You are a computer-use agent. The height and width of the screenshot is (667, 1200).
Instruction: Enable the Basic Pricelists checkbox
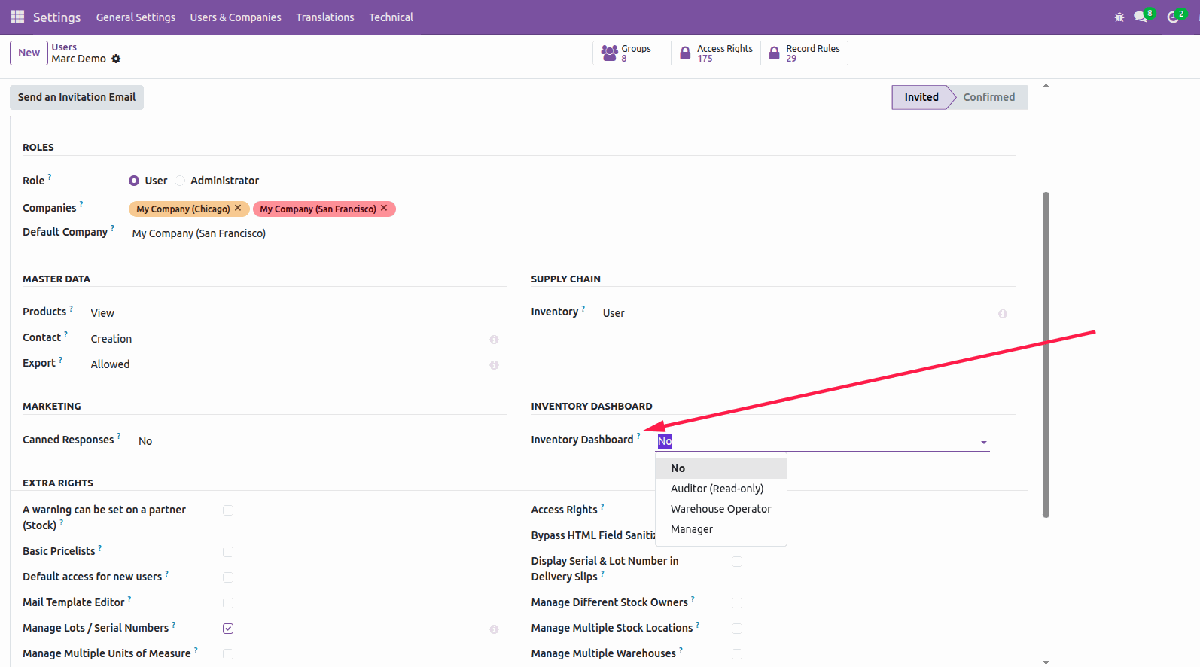click(228, 552)
